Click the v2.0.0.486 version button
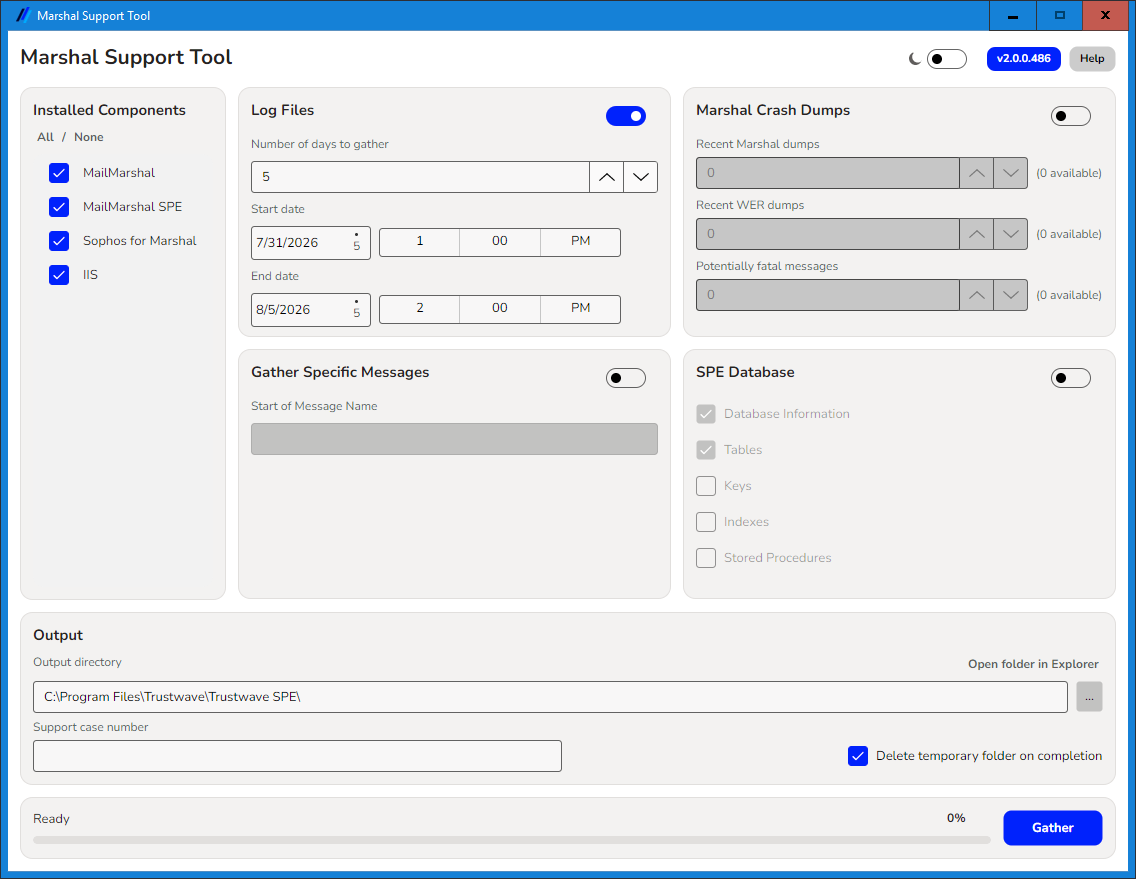The image size is (1136, 879). 1023,59
